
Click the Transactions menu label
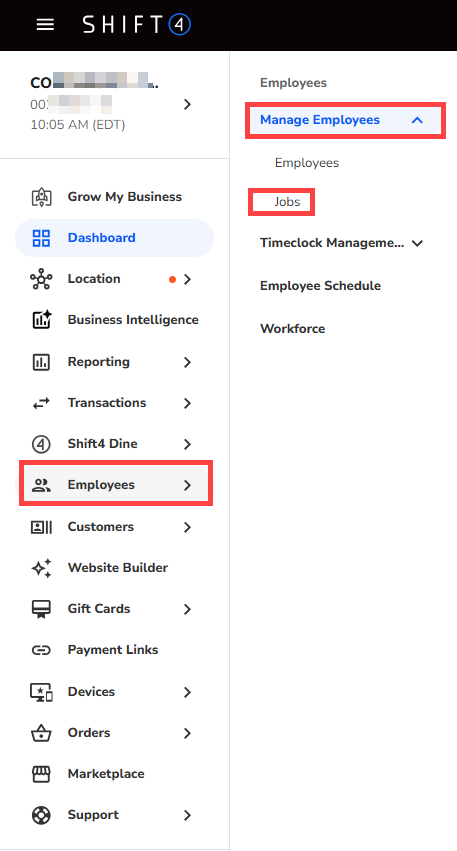point(107,403)
